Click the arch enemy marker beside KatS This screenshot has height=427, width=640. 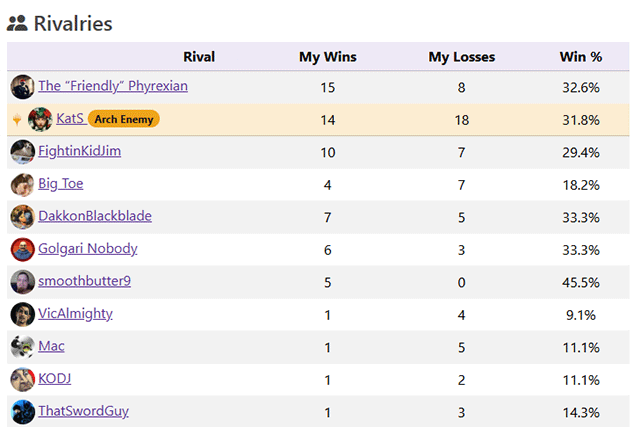click(17, 119)
